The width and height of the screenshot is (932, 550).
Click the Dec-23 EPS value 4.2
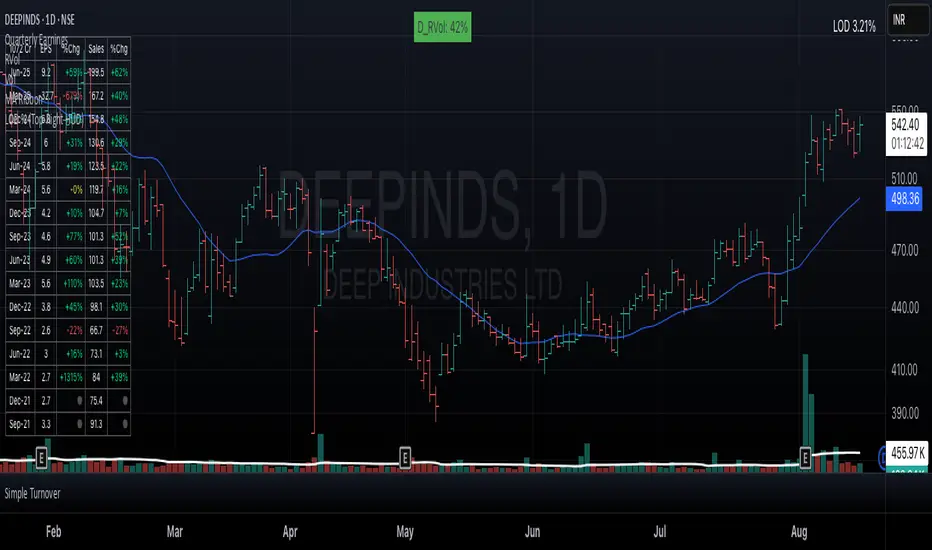(x=46, y=213)
